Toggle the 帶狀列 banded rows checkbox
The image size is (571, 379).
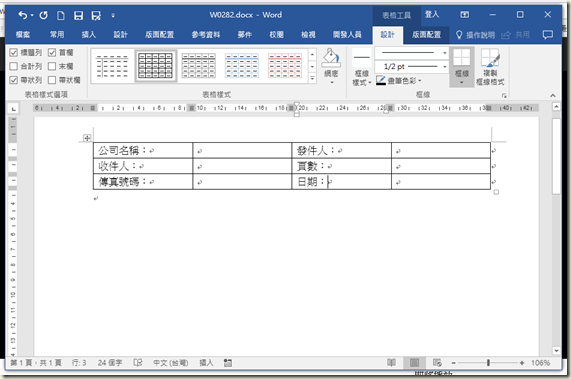pos(13,80)
